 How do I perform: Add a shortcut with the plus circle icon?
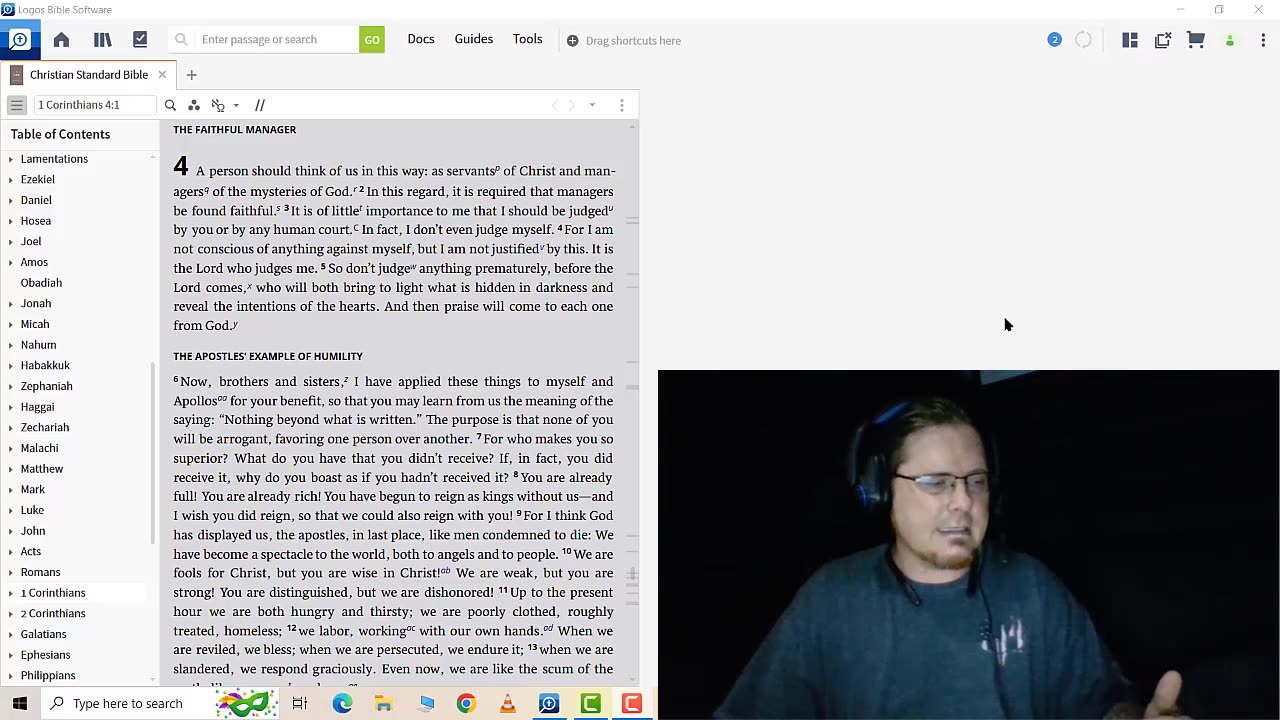tap(572, 41)
